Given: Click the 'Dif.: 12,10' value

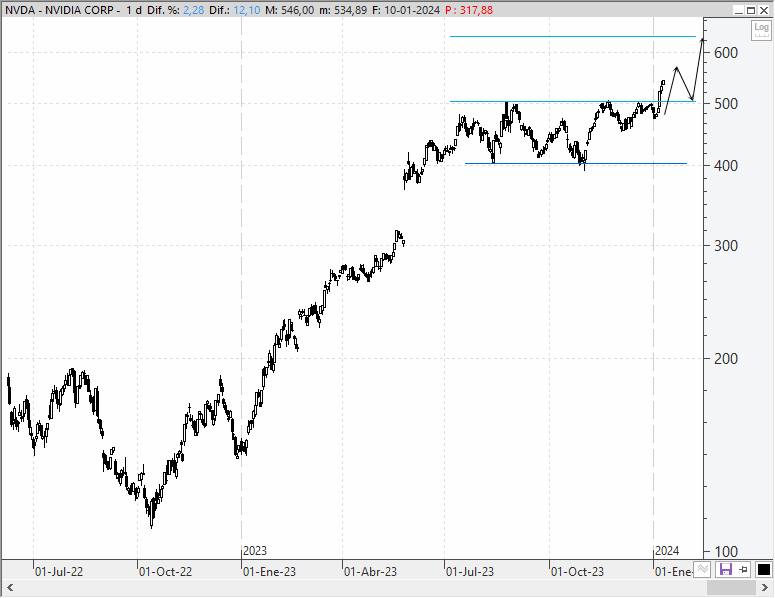Looking at the screenshot, I should (234, 10).
